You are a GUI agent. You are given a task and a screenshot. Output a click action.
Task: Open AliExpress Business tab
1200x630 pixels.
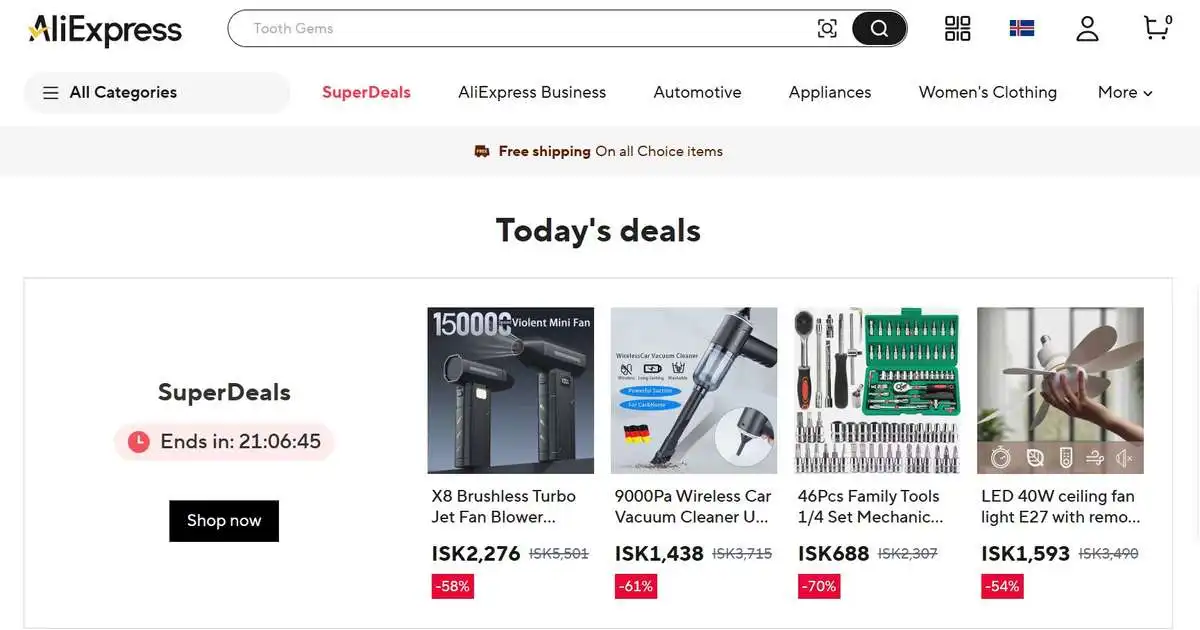(532, 92)
